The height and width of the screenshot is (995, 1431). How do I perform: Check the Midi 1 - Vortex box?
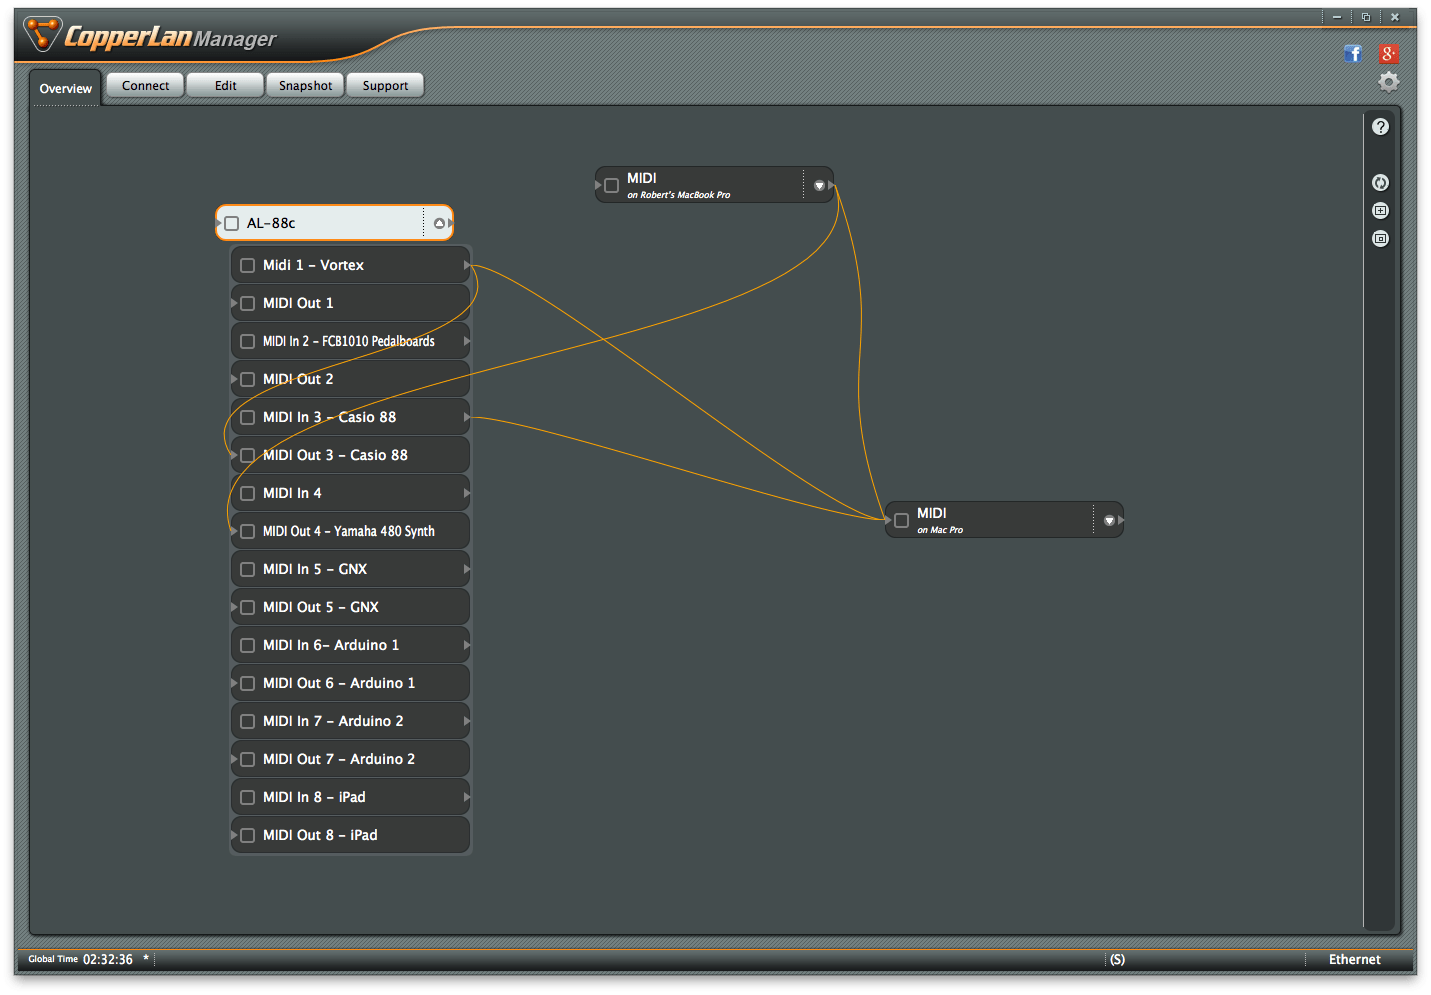[x=248, y=266]
